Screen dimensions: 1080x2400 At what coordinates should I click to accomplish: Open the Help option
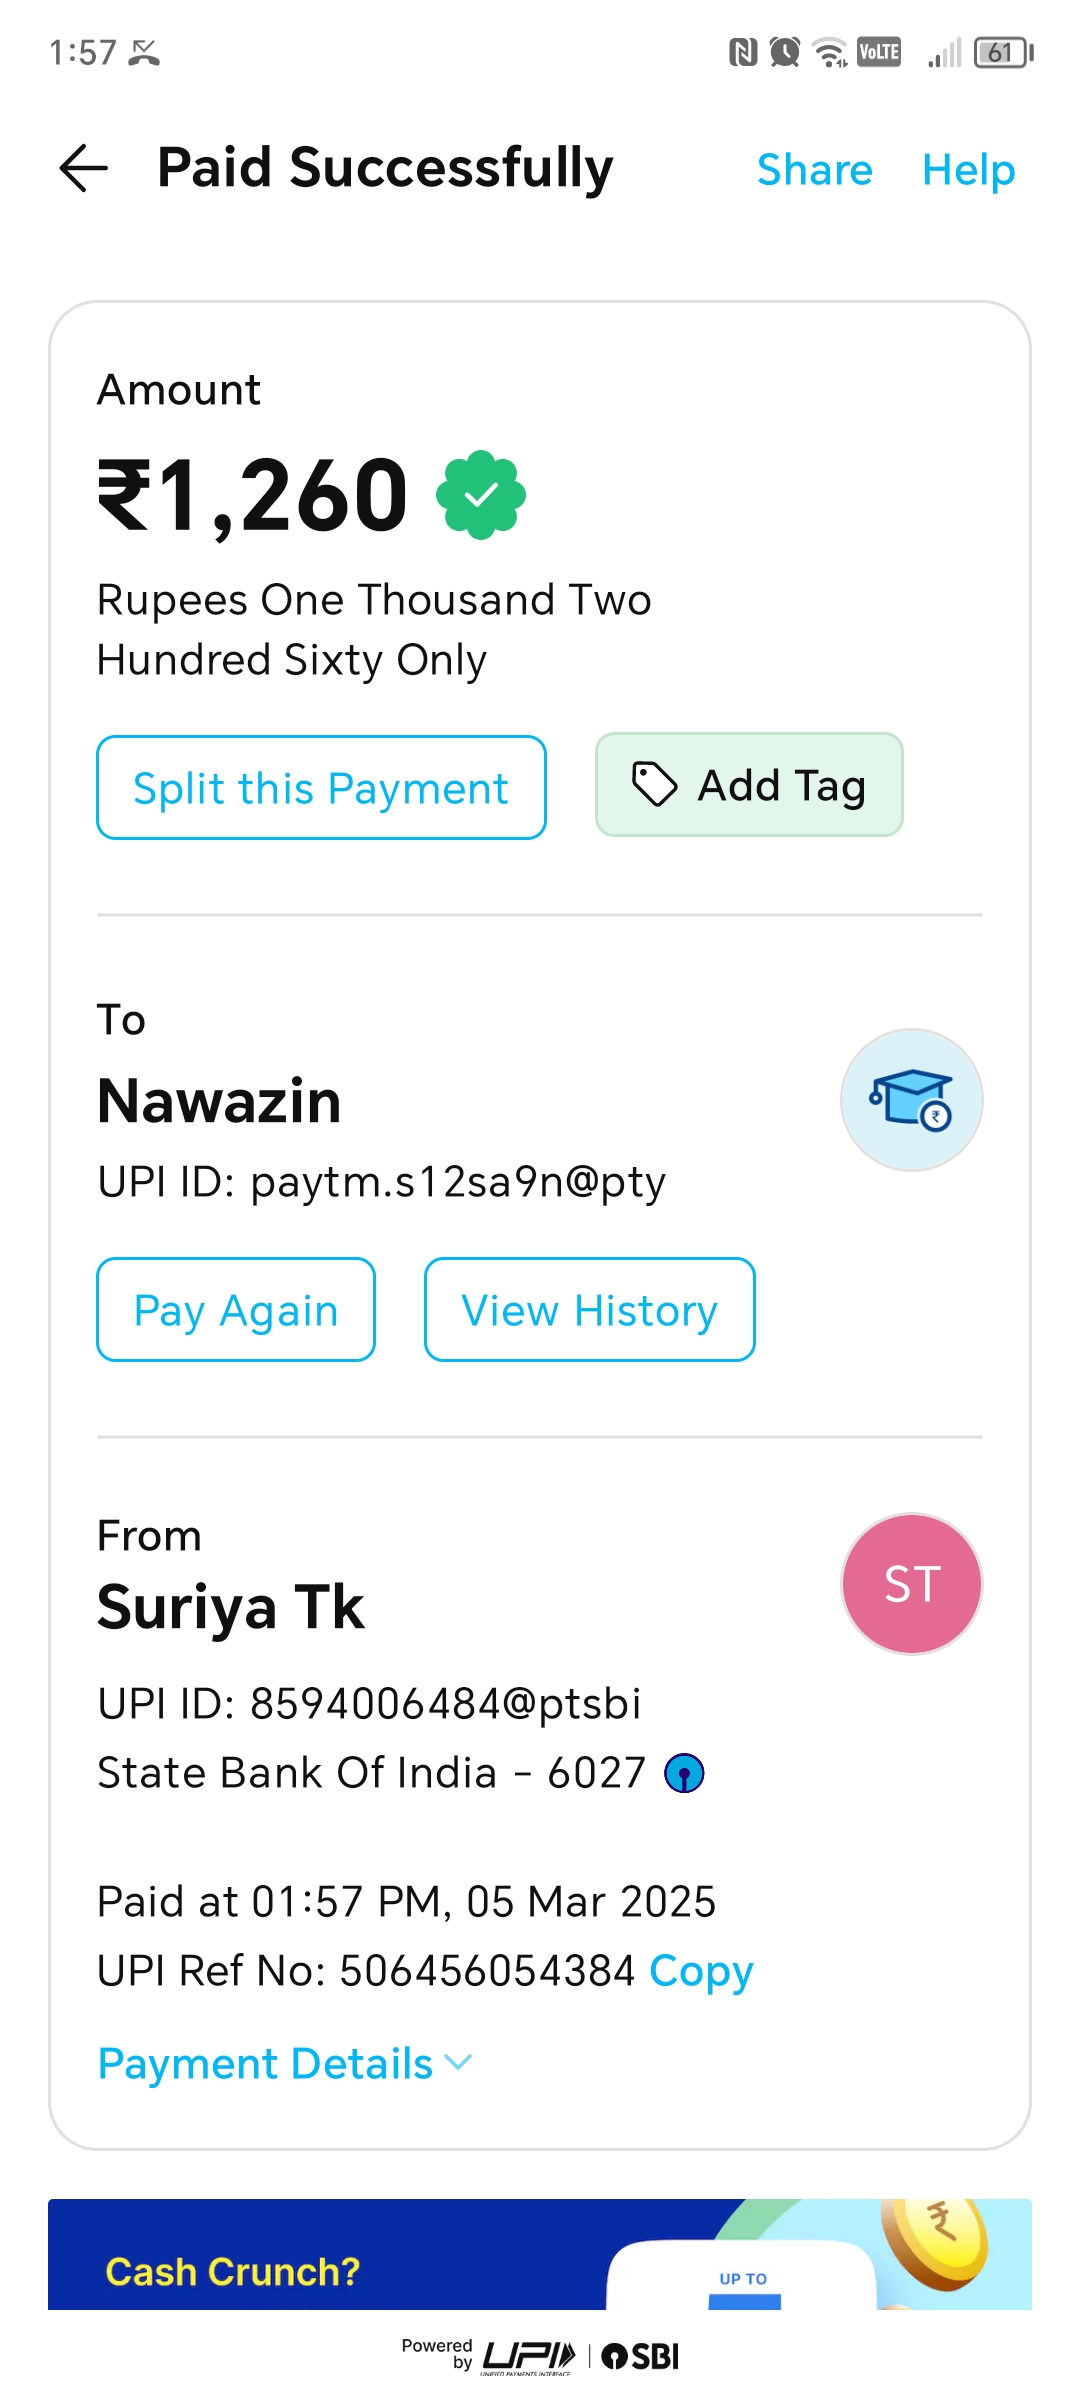pos(968,170)
